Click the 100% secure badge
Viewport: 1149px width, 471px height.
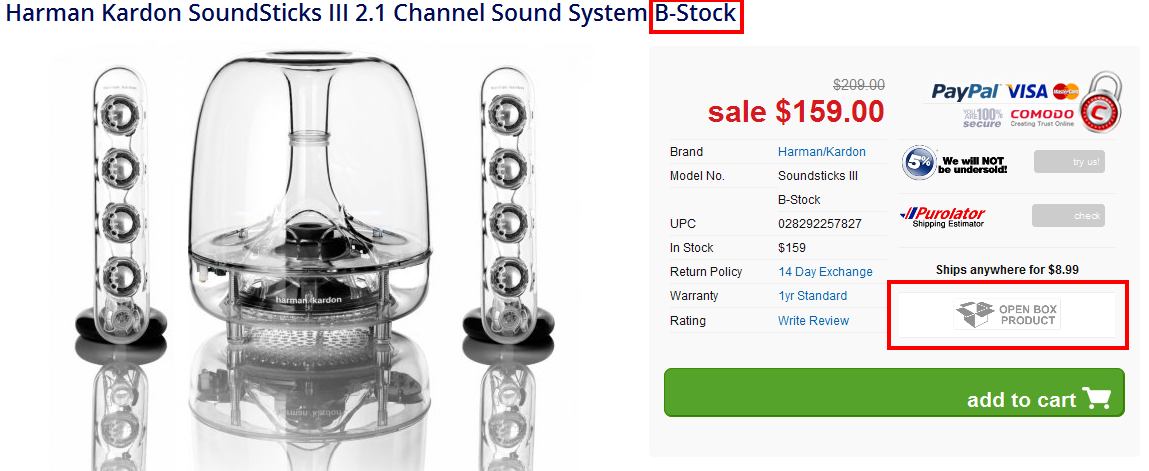coord(982,118)
